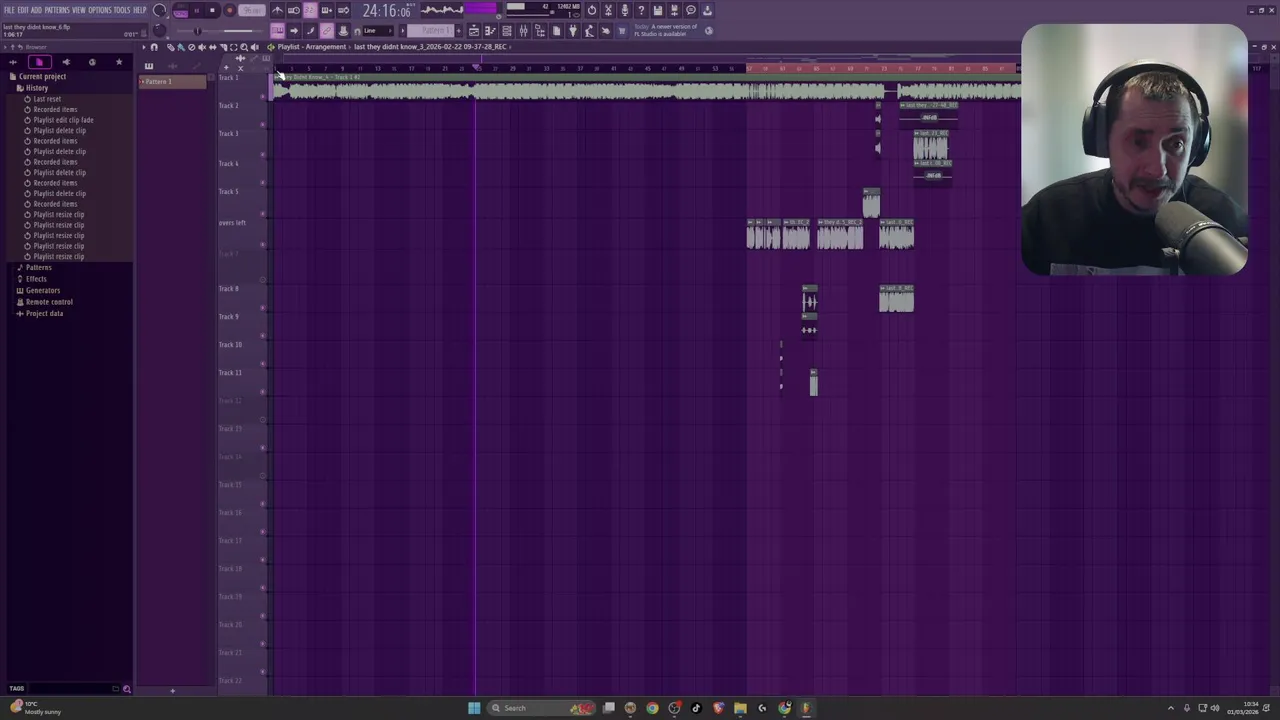
Task: Toggle mute dot on Track 2
Action: coord(263,125)
